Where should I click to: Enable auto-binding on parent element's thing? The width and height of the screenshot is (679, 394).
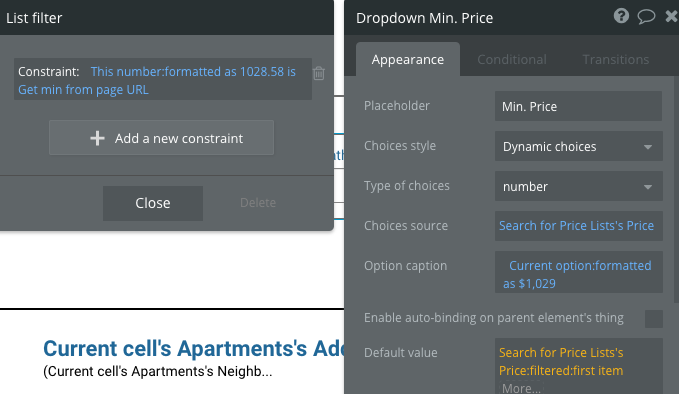tap(653, 319)
